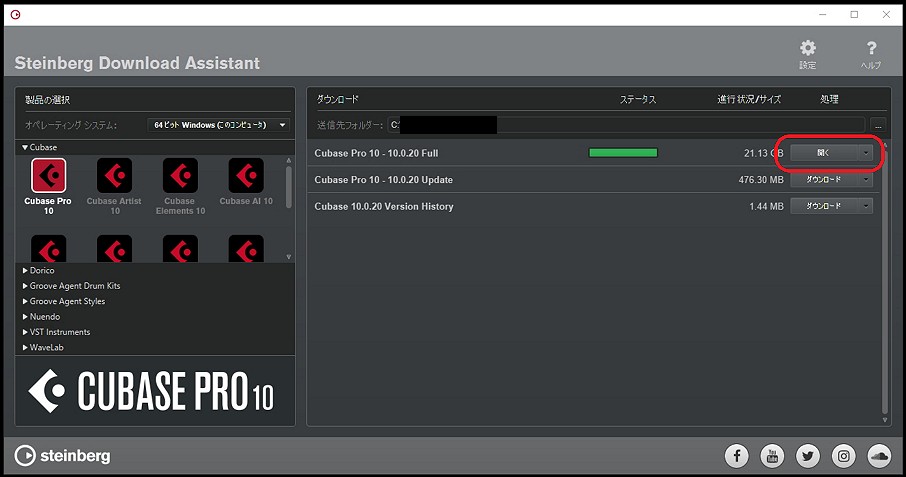Browse for the destination folder (… button)
Screen dimensions: 906x477
point(878,125)
